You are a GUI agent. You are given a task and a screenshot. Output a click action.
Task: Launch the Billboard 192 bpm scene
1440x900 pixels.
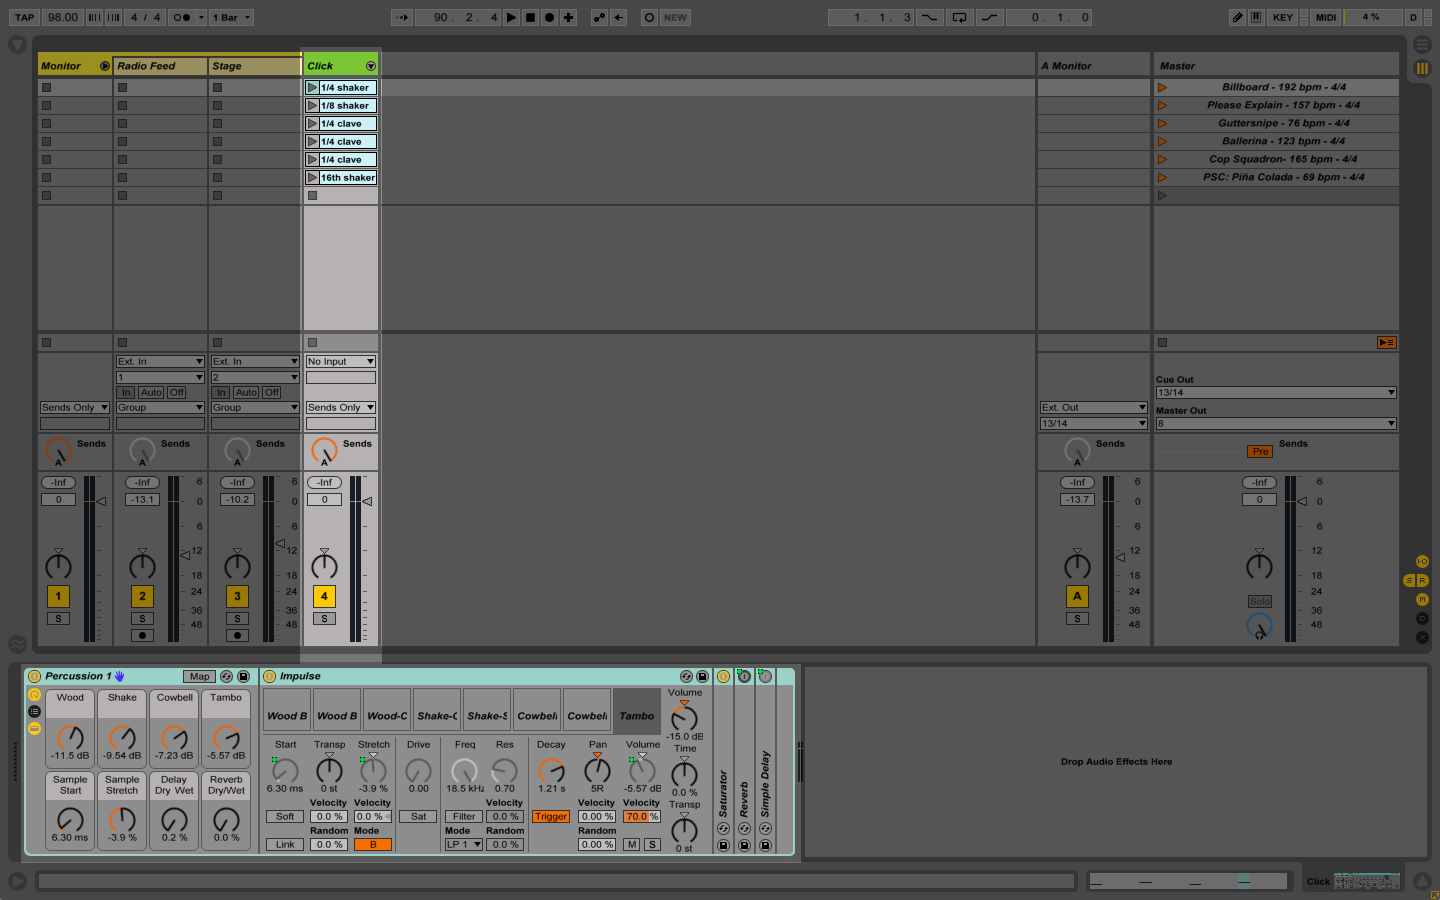point(1162,88)
